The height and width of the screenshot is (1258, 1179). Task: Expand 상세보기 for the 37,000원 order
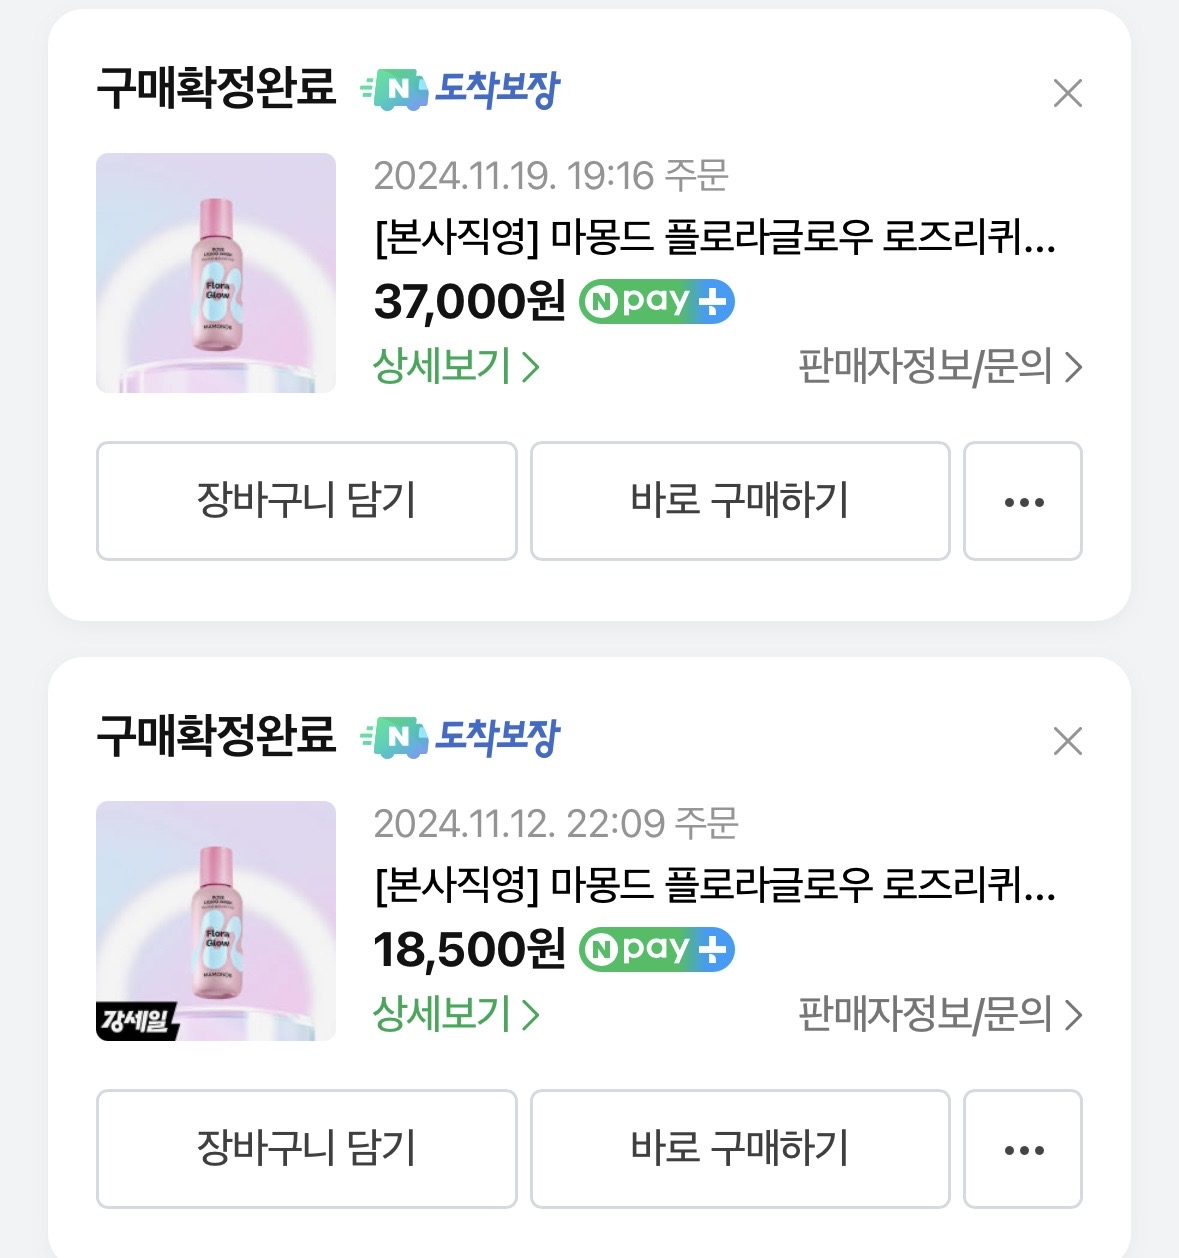(x=456, y=367)
